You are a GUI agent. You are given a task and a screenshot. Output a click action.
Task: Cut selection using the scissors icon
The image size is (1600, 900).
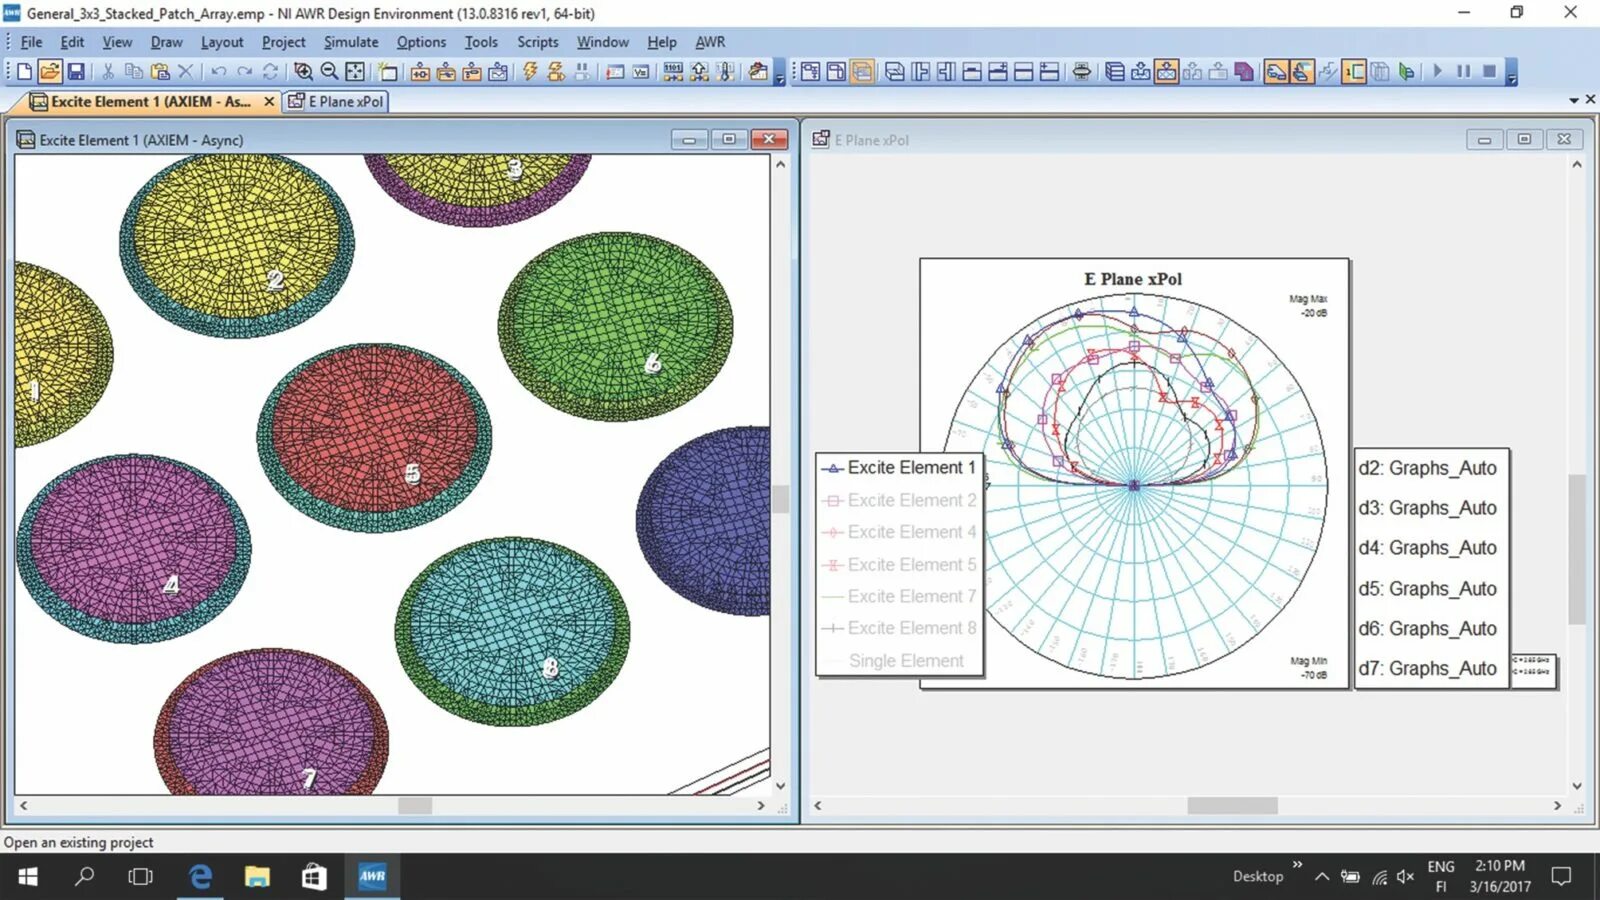coord(108,71)
